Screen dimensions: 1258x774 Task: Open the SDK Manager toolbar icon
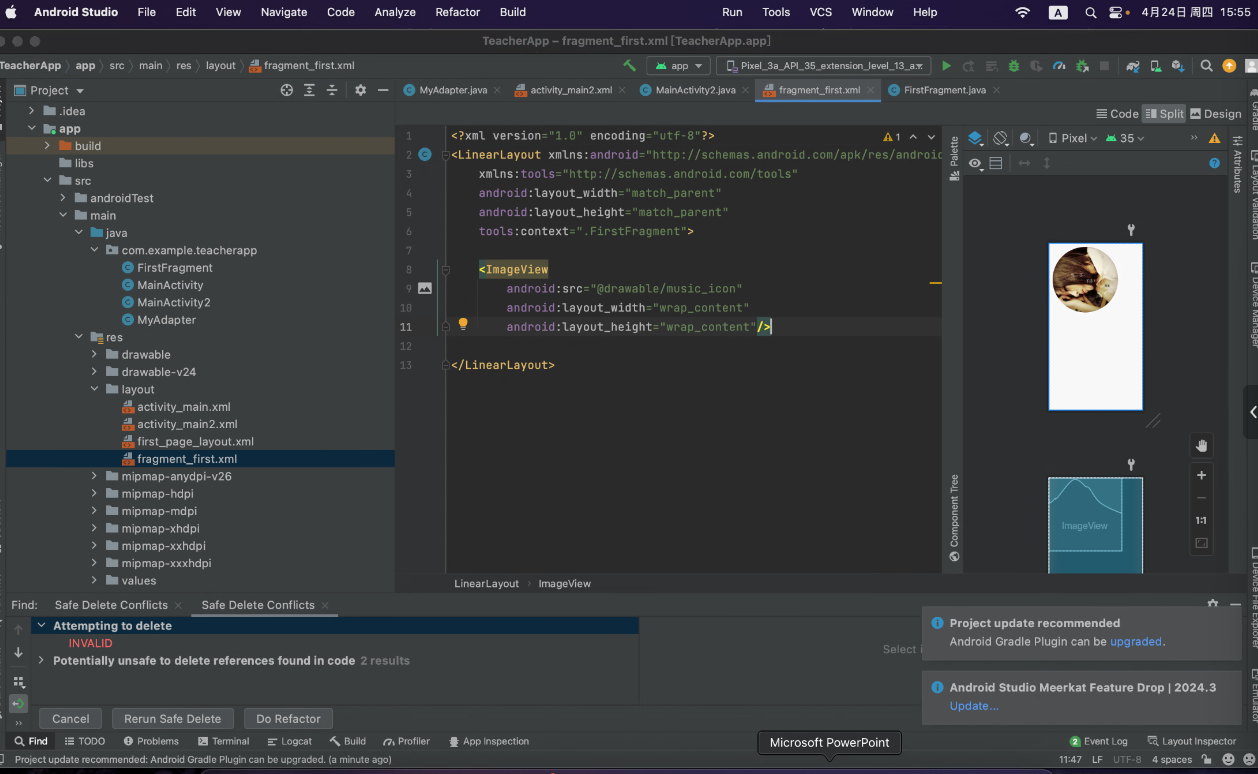[x=1179, y=66]
